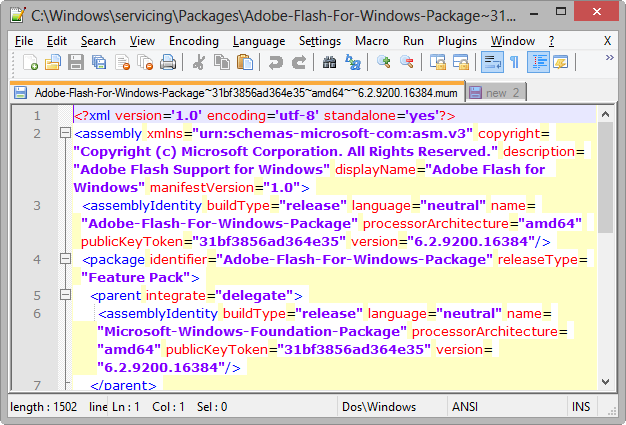Click the </parent> closing tag
This screenshot has width=626, height=425.
[123, 385]
